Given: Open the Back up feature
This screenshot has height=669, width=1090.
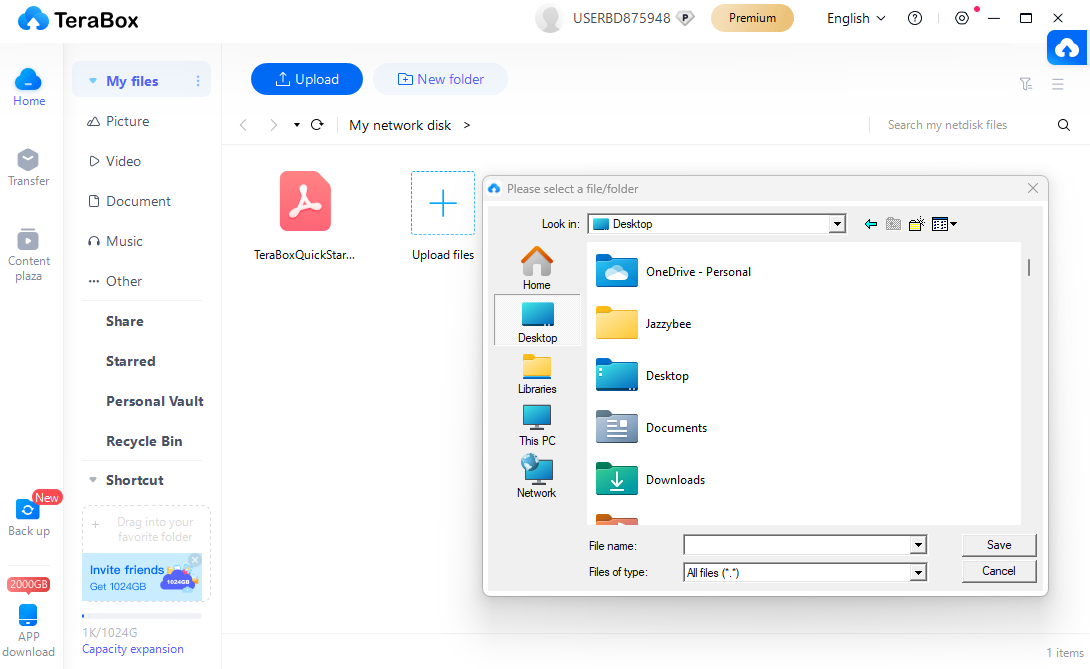Looking at the screenshot, I should (x=29, y=518).
